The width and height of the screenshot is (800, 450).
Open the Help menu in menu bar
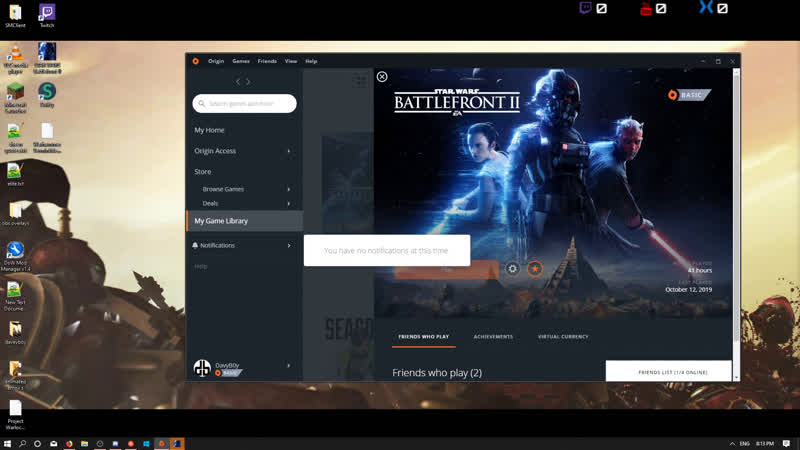(x=311, y=61)
